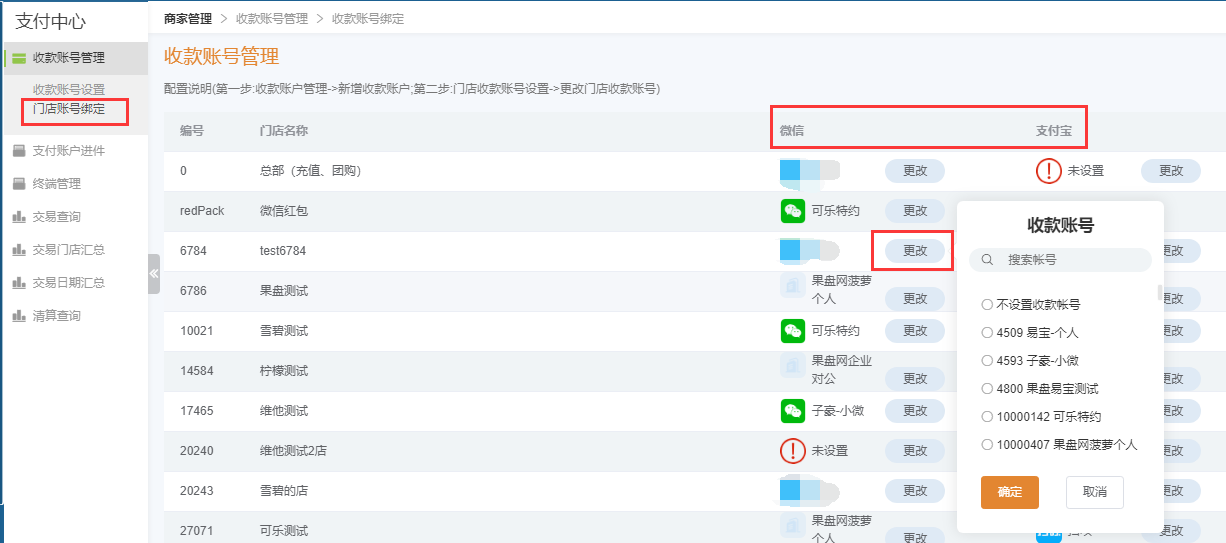
Task: Click the green 收款账号管理 sidebar icon
Action: tap(19, 58)
